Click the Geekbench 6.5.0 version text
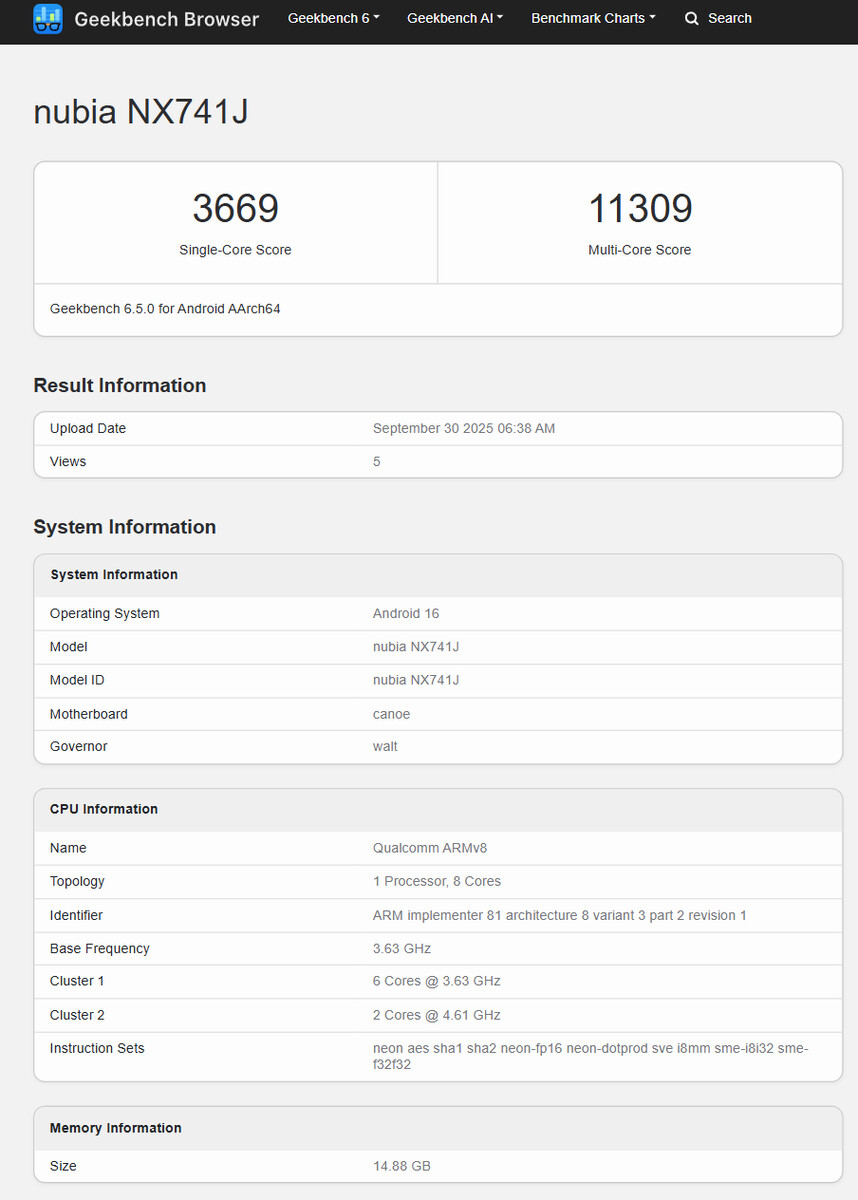This screenshot has width=858, height=1200. tap(165, 309)
